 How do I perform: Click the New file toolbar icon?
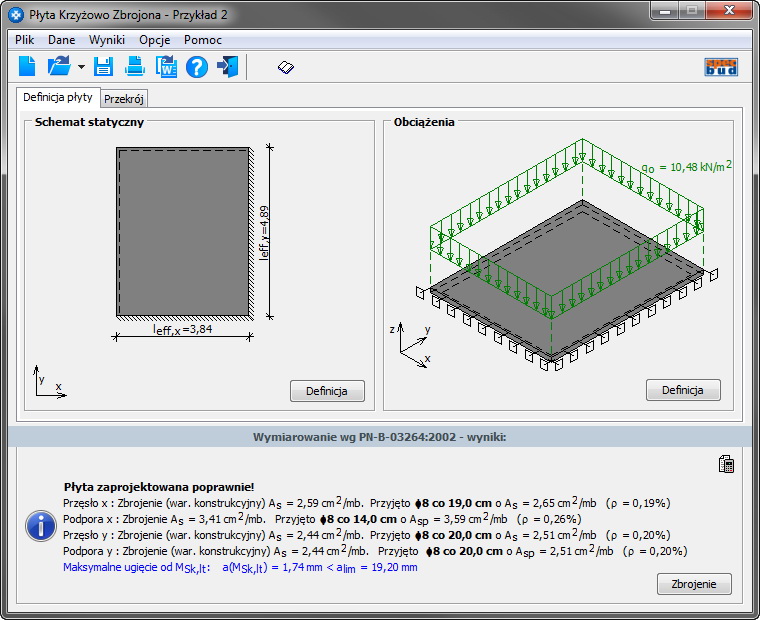[27, 67]
